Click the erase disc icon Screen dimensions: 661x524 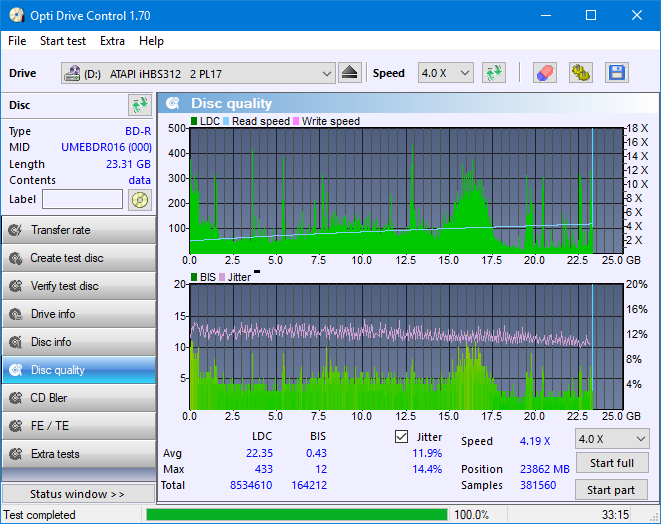pyautogui.click(x=545, y=73)
